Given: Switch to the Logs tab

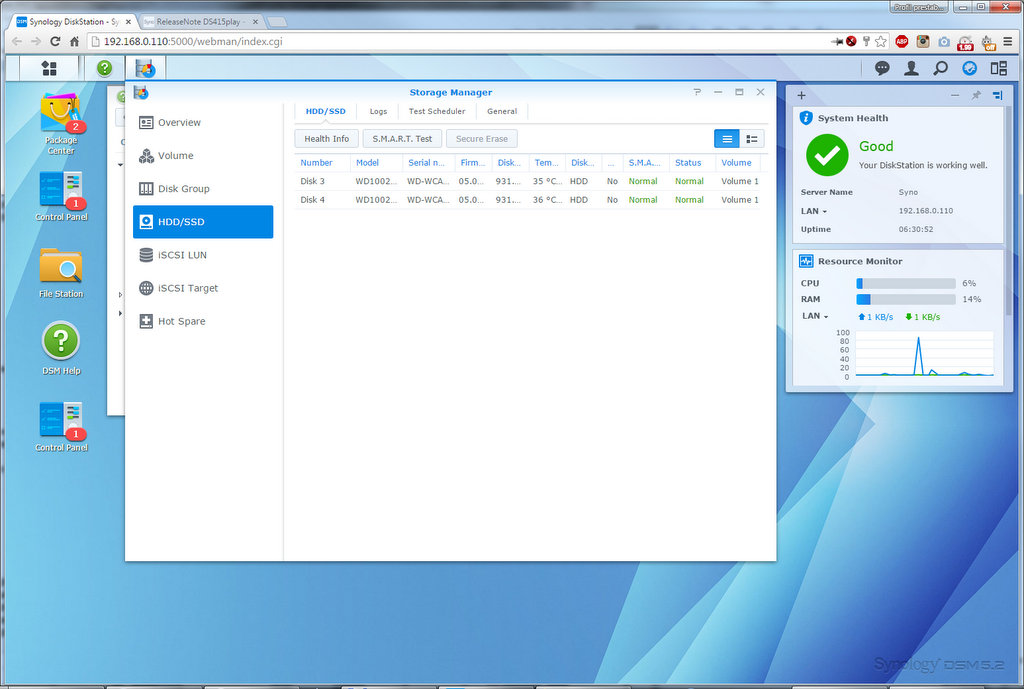Looking at the screenshot, I should tap(378, 112).
